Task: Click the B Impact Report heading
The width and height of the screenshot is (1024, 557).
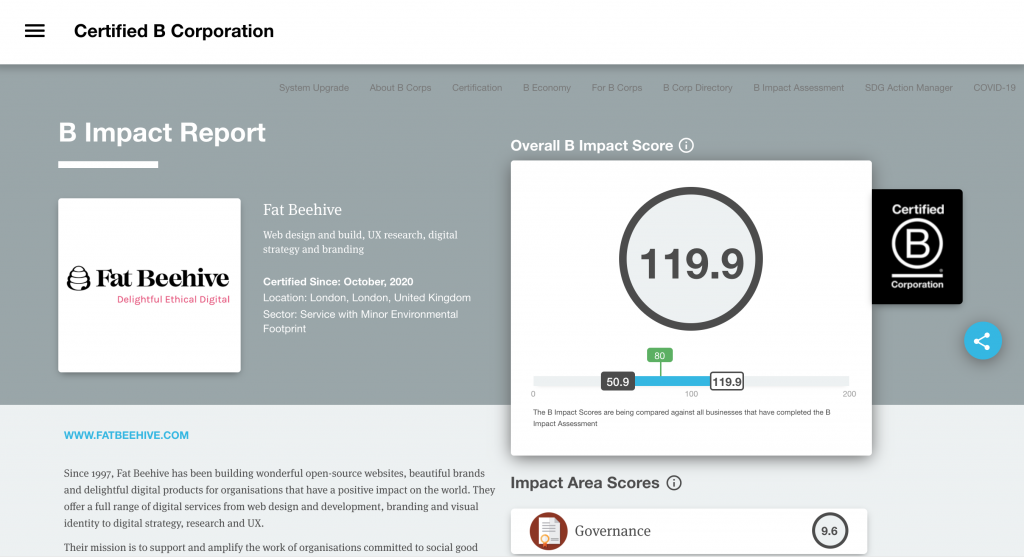Action: pos(162,133)
